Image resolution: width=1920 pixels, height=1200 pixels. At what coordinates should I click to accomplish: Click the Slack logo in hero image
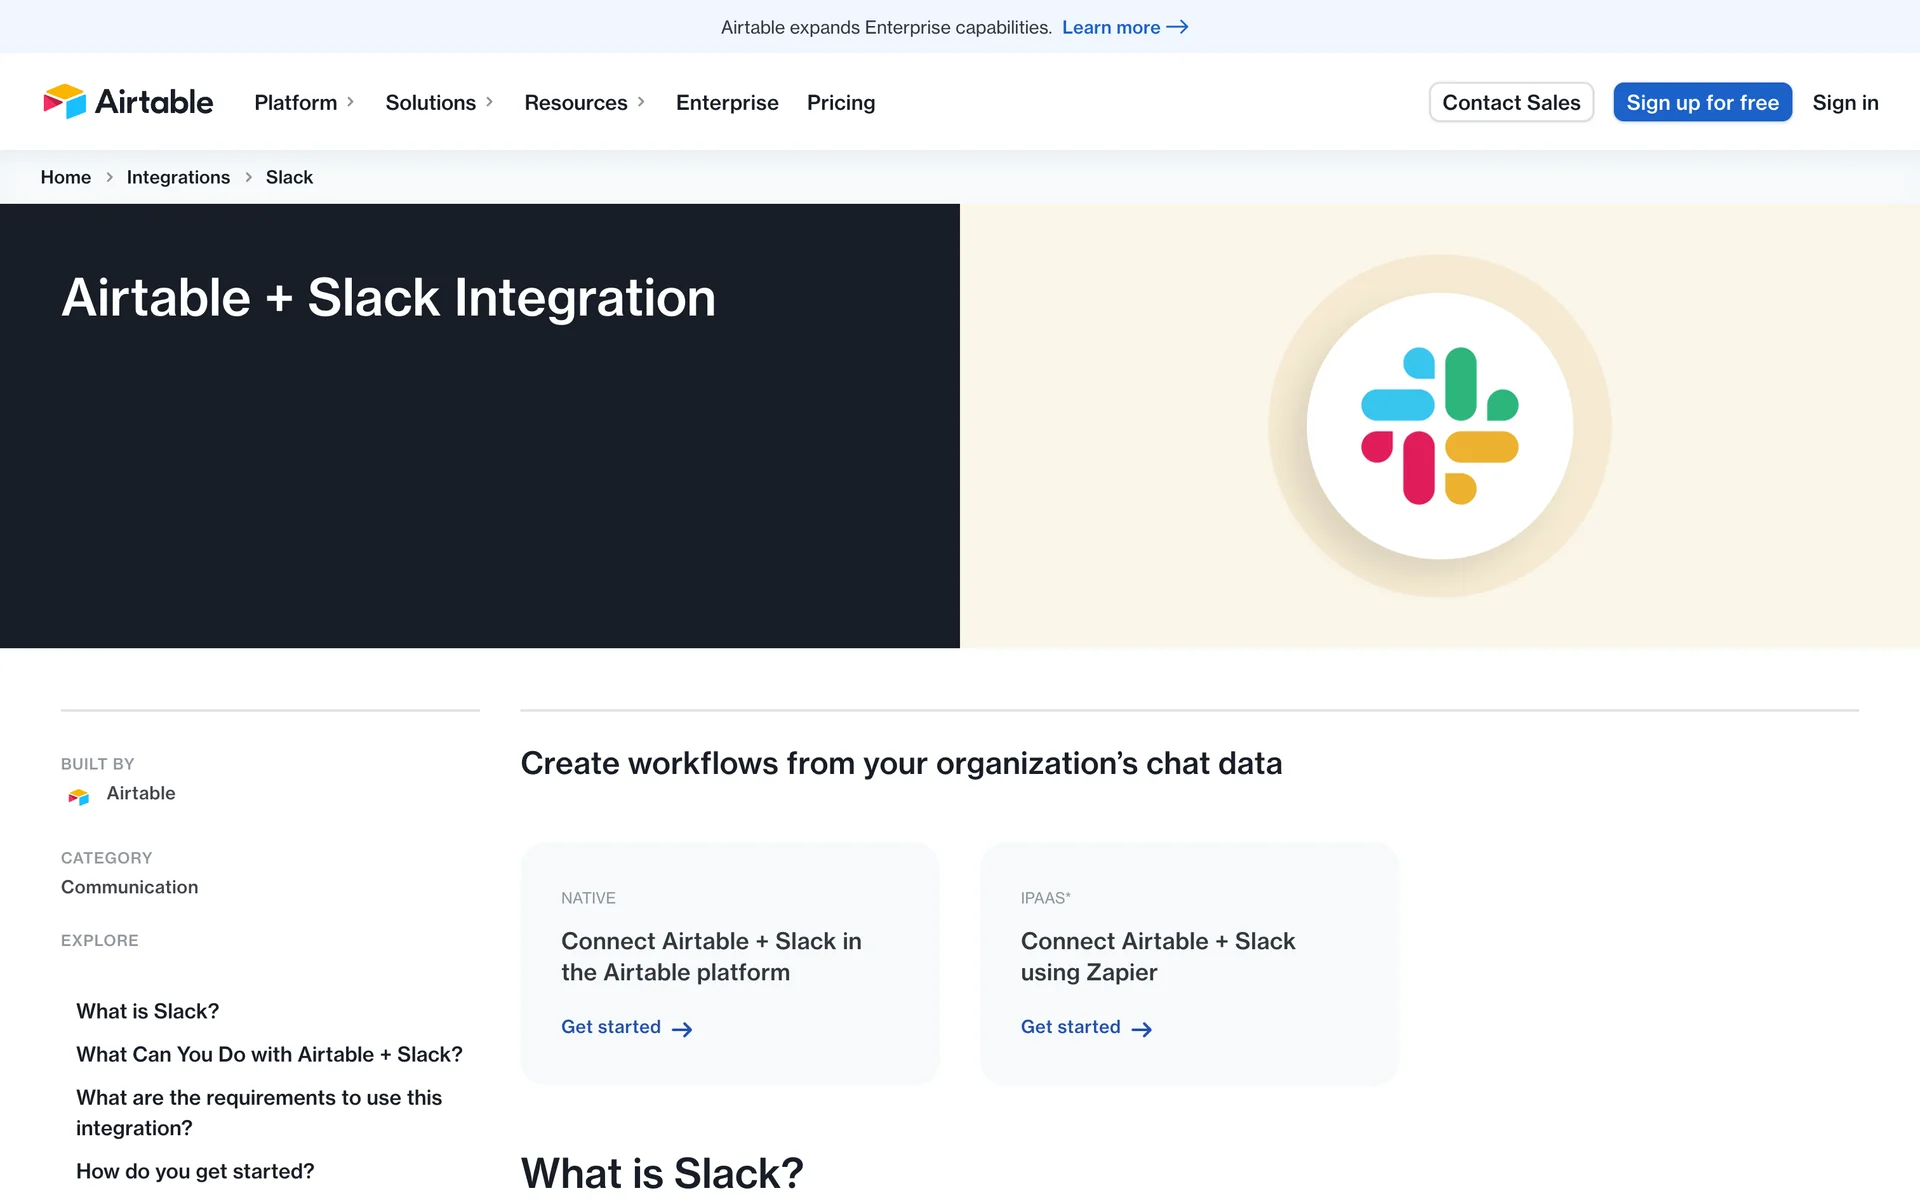pyautogui.click(x=1439, y=426)
